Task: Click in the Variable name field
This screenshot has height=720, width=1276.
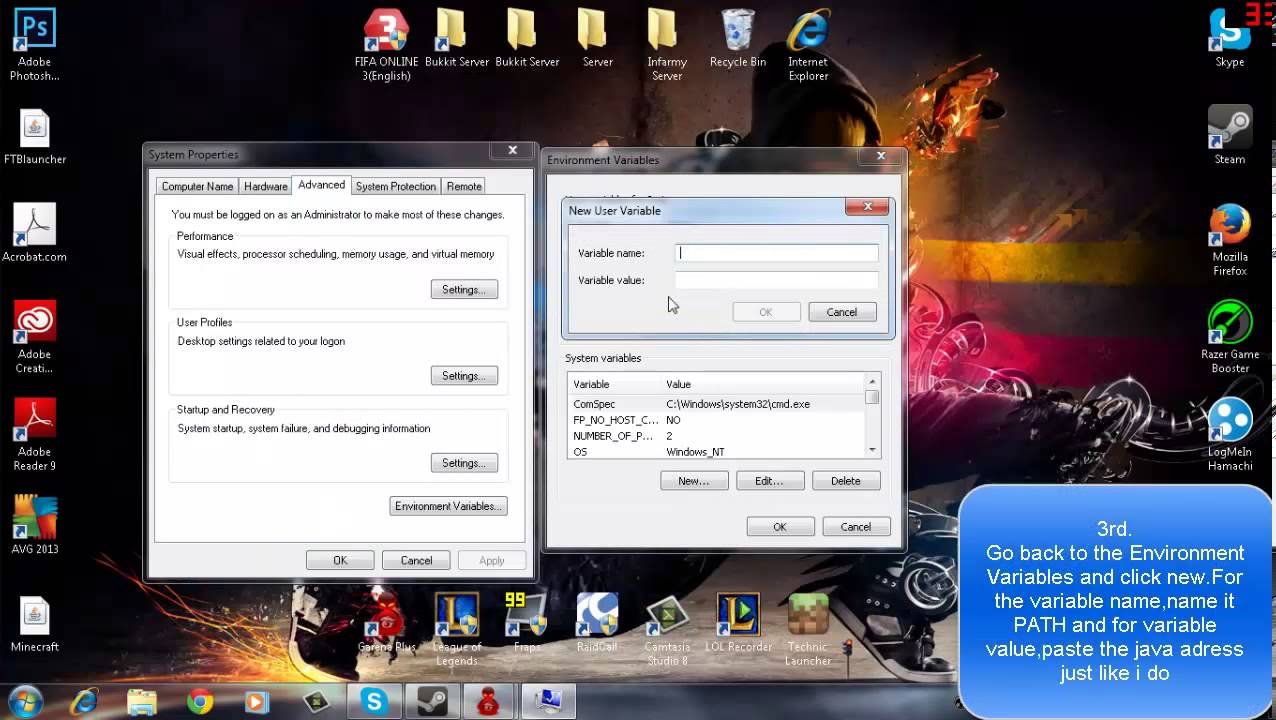Action: (x=776, y=253)
